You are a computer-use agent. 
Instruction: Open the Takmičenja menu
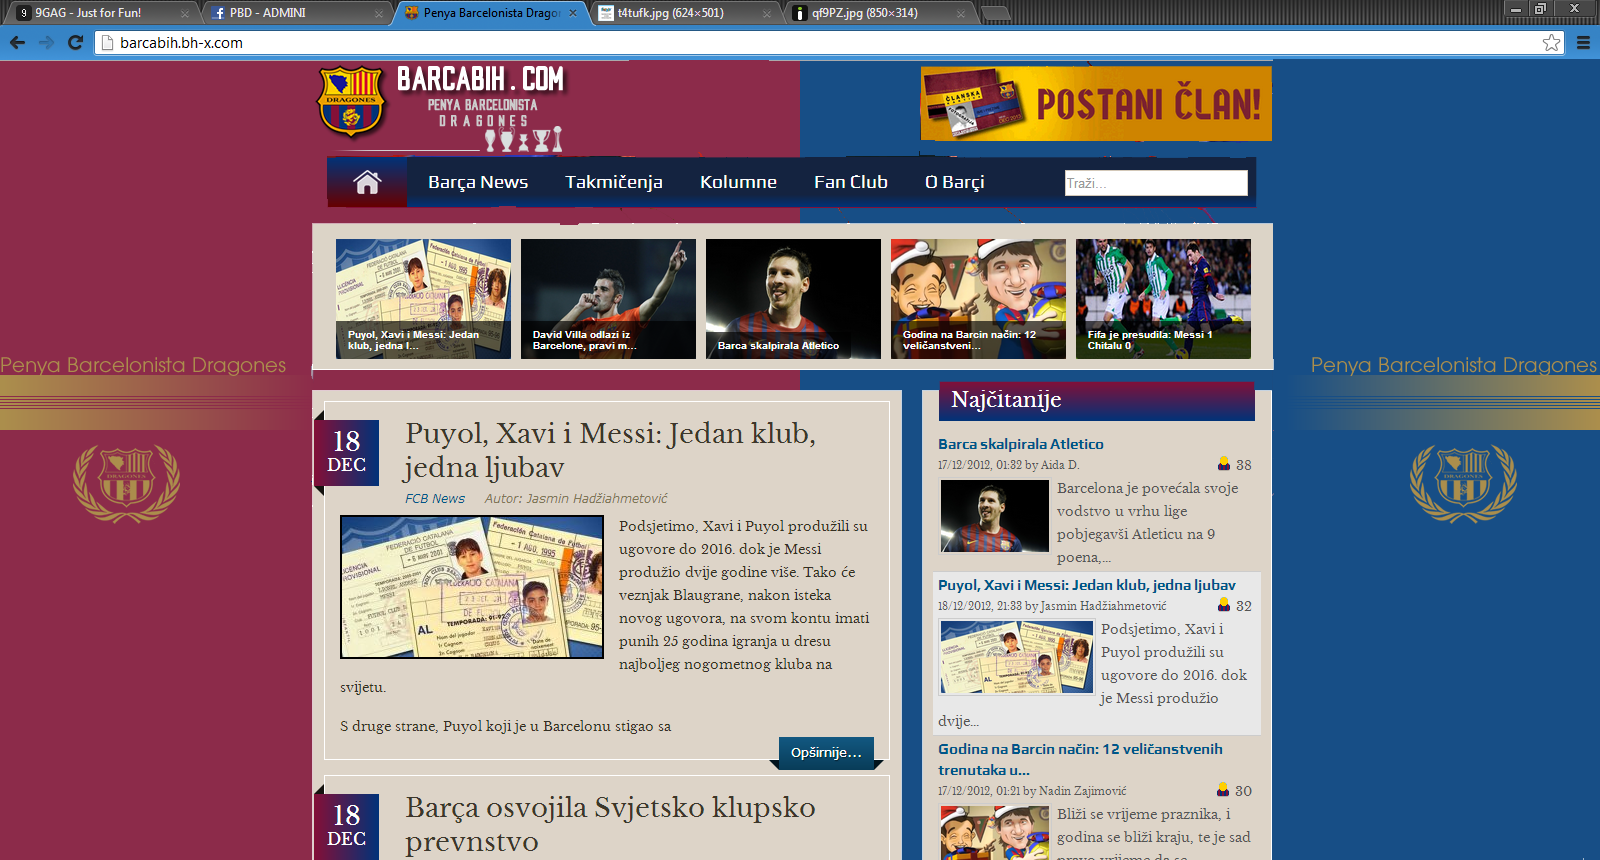614,182
